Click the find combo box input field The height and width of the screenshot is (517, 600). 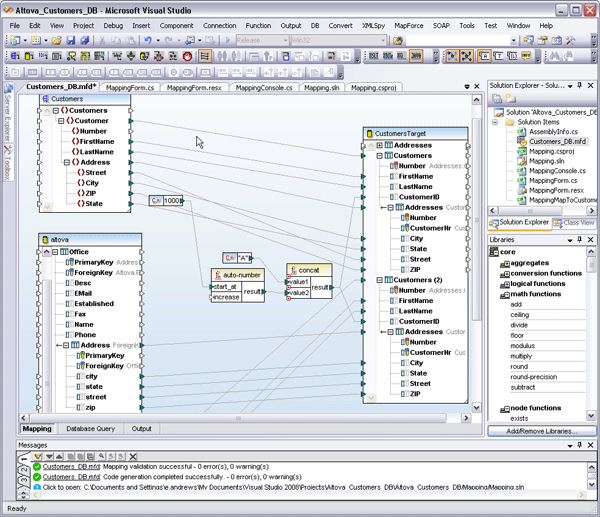[457, 40]
